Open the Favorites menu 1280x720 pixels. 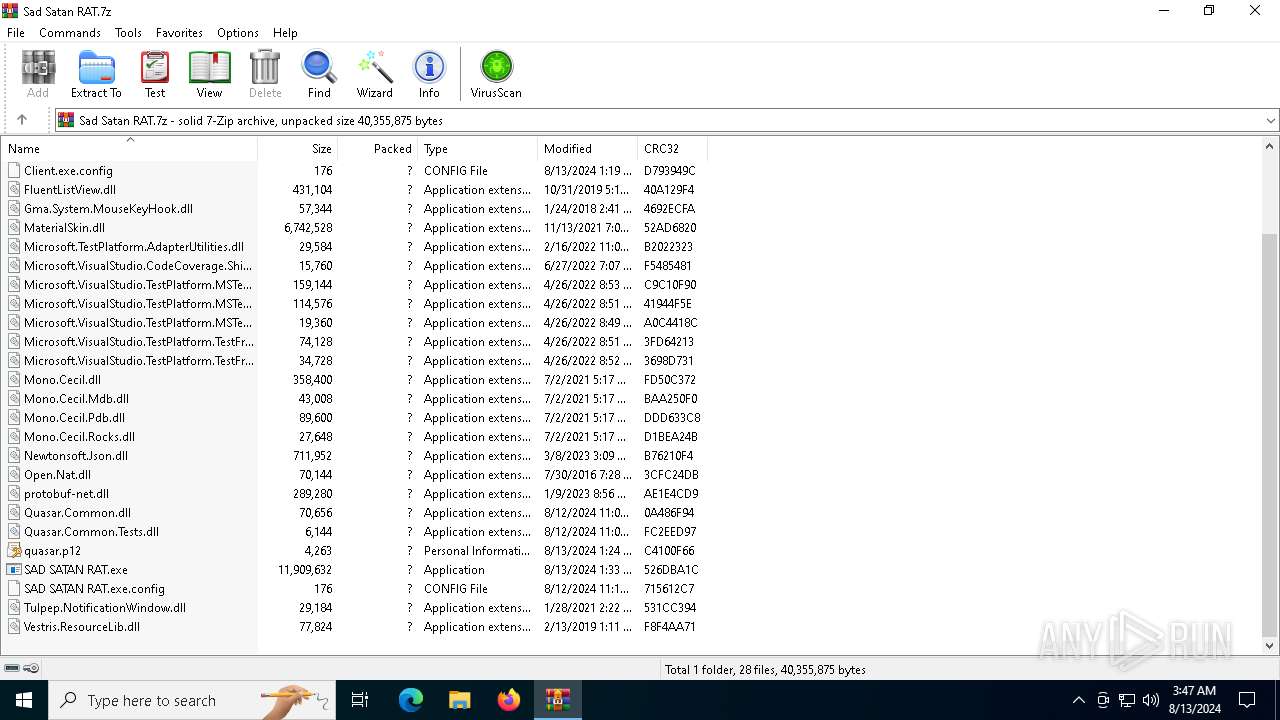[x=179, y=33]
